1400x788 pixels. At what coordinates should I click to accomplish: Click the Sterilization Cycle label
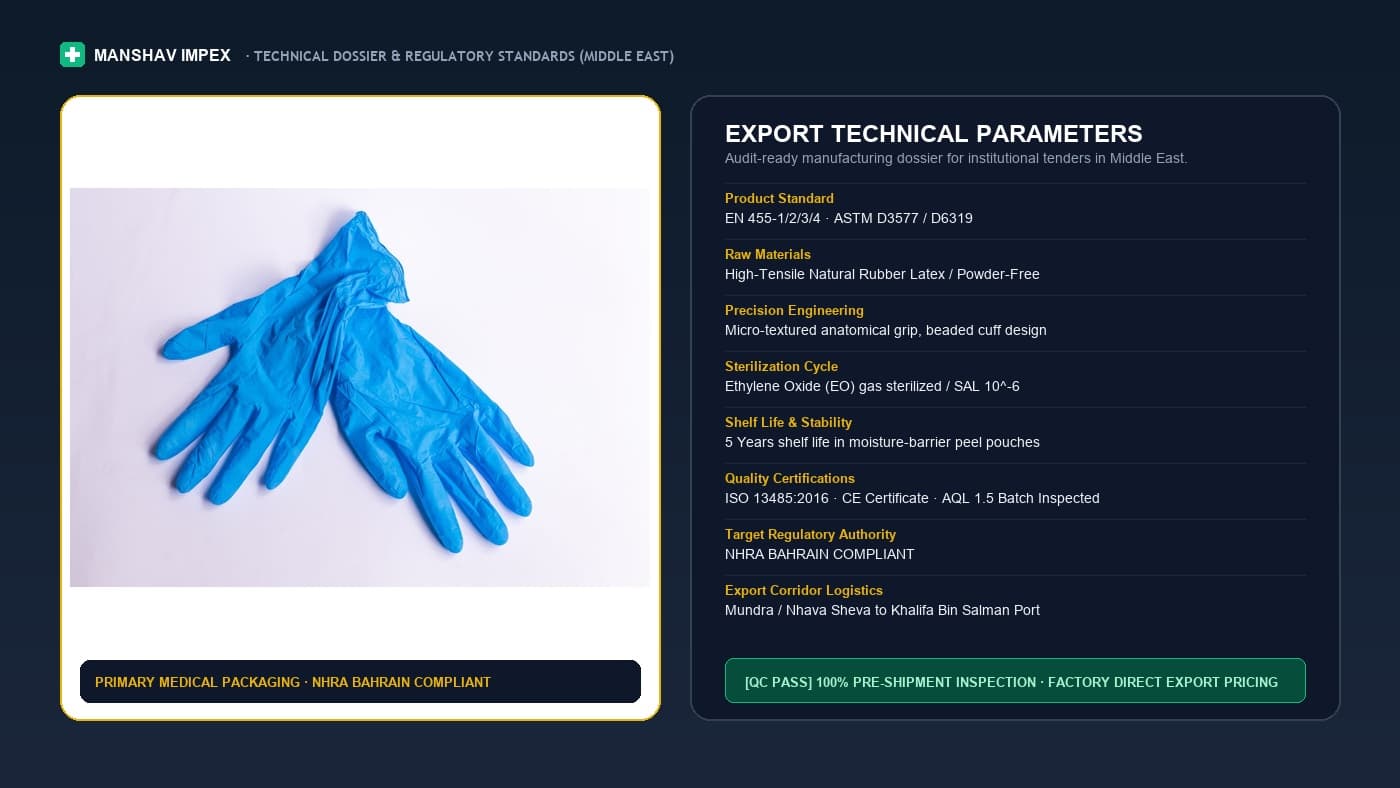coord(781,366)
